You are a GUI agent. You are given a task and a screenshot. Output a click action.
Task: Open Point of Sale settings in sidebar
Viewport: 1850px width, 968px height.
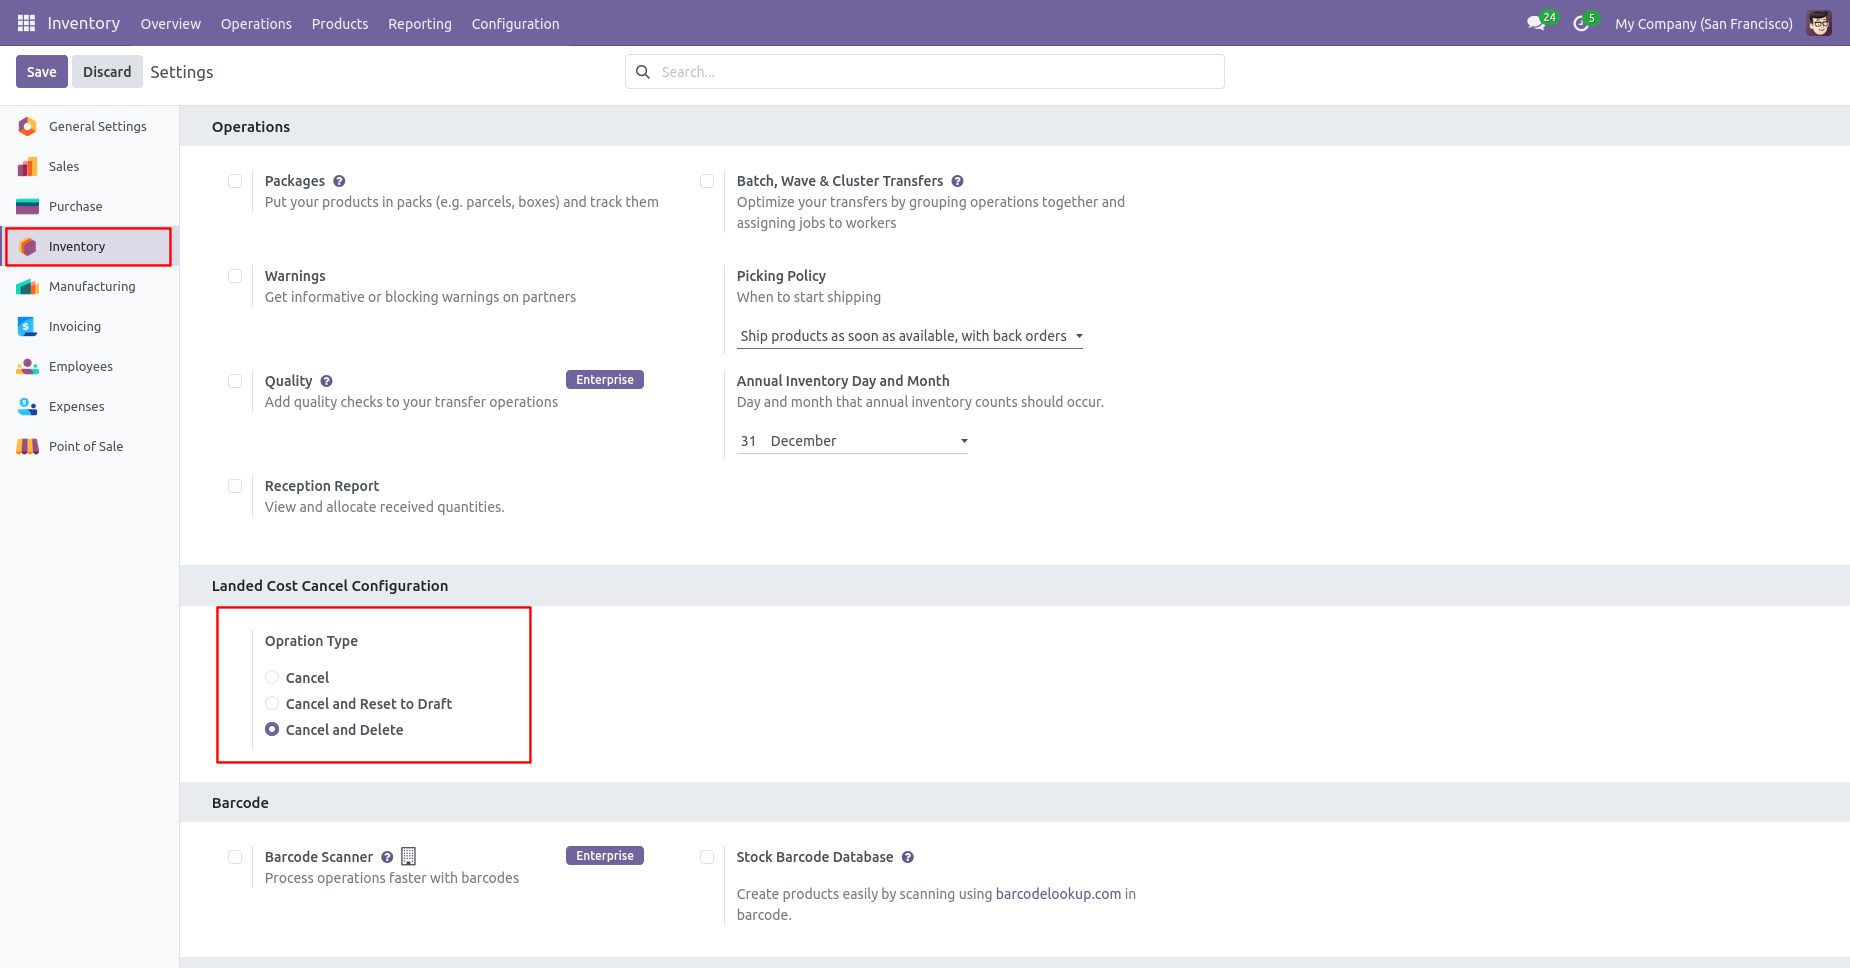click(90, 446)
